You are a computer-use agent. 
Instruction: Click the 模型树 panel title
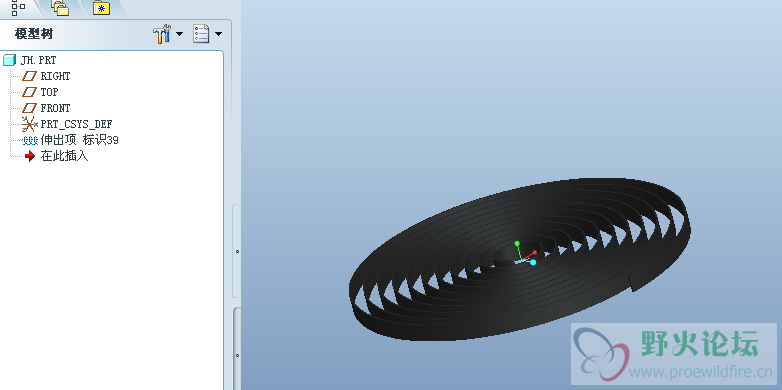pos(34,34)
